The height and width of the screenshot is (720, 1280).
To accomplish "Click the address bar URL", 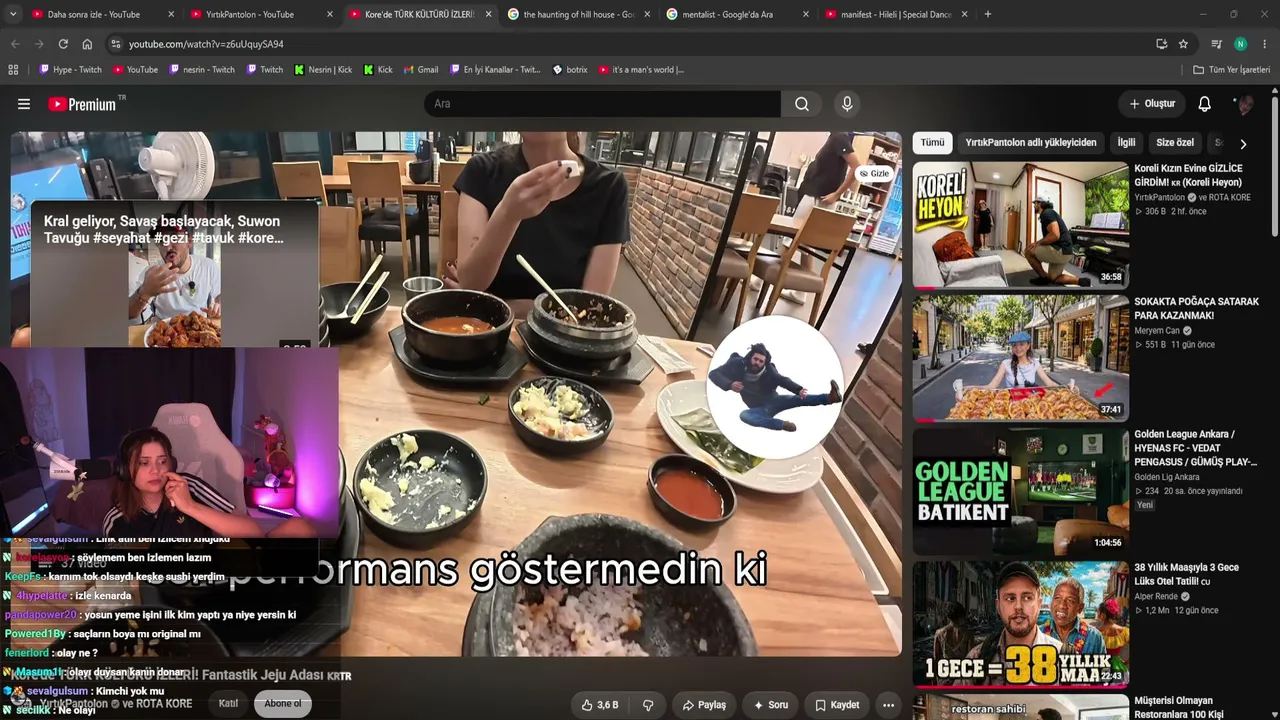I will coord(206,44).
